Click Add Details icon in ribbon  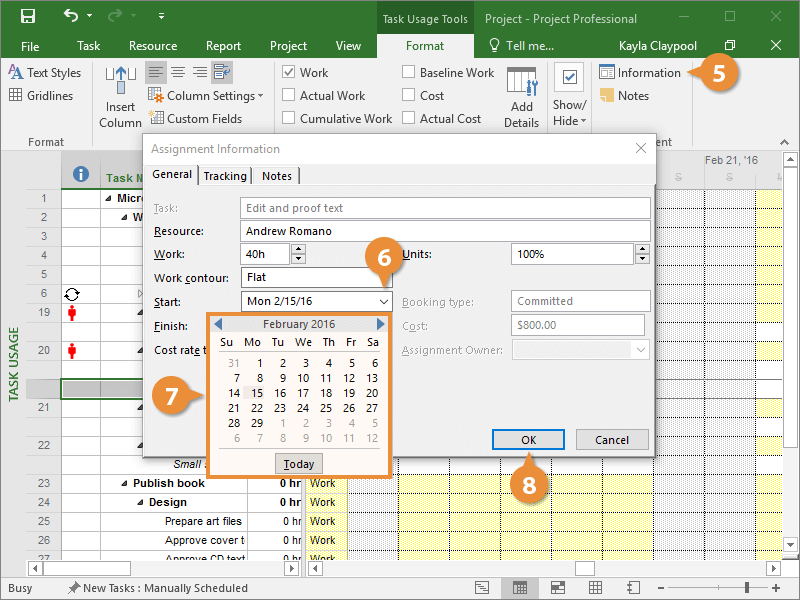coord(521,97)
